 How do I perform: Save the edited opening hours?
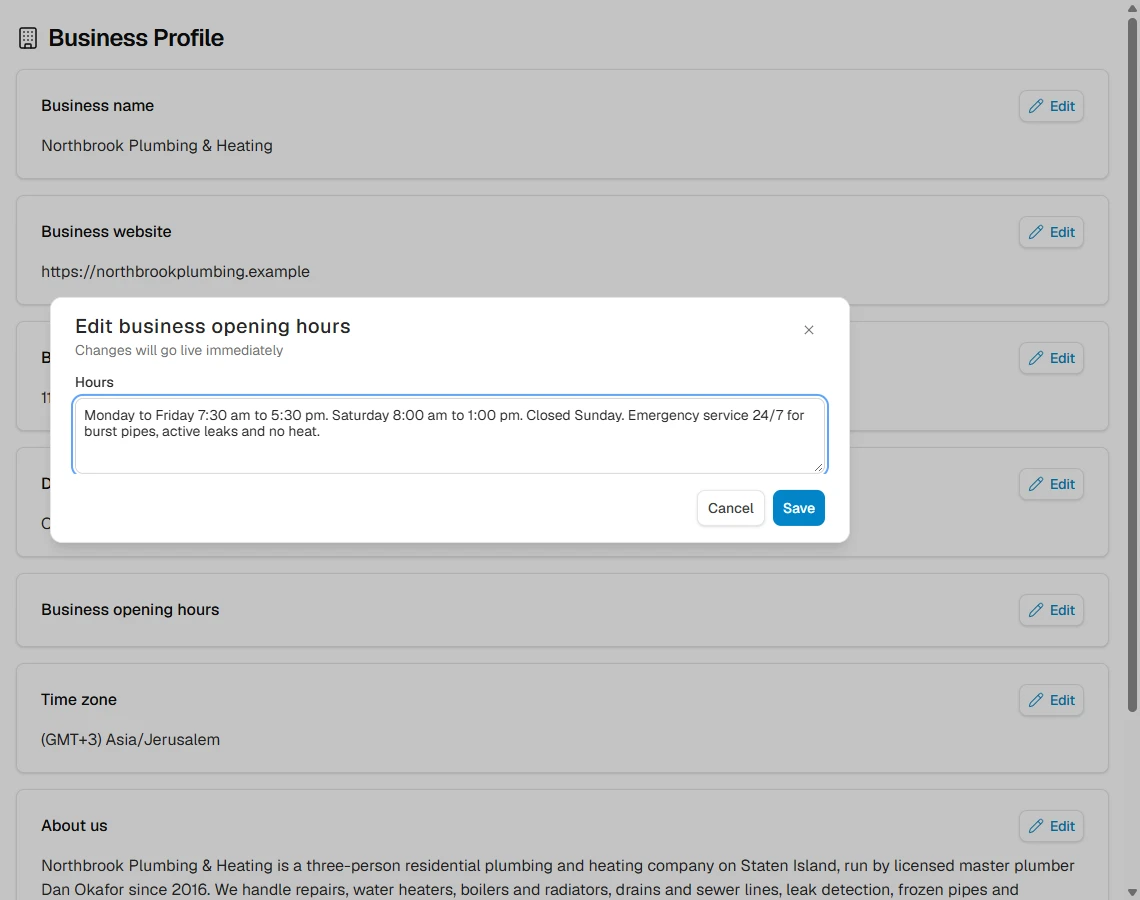[798, 508]
